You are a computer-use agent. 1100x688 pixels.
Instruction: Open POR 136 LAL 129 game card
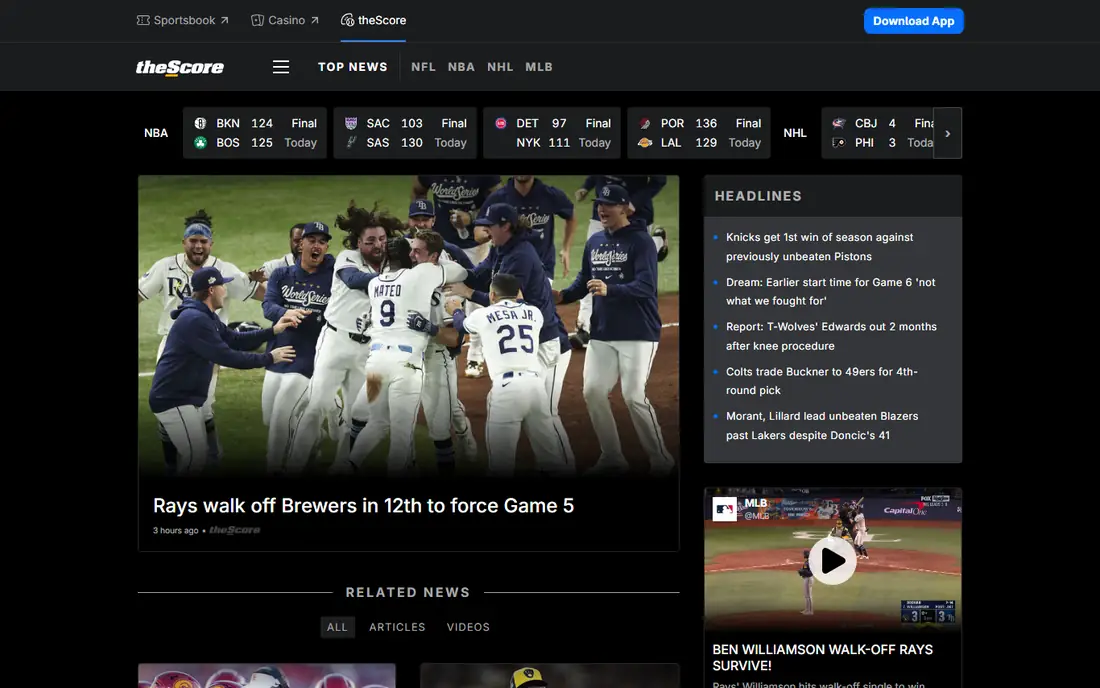click(x=699, y=133)
